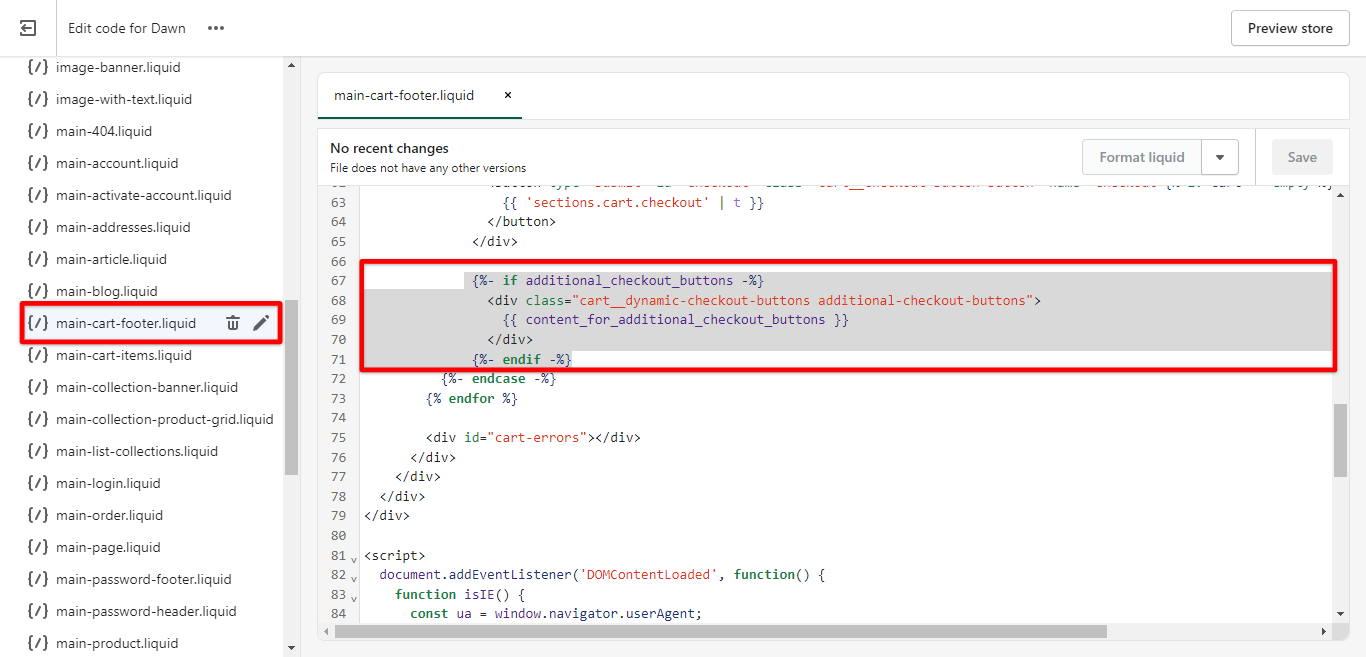
Task: Open the three-dot more actions menu
Action: click(216, 28)
